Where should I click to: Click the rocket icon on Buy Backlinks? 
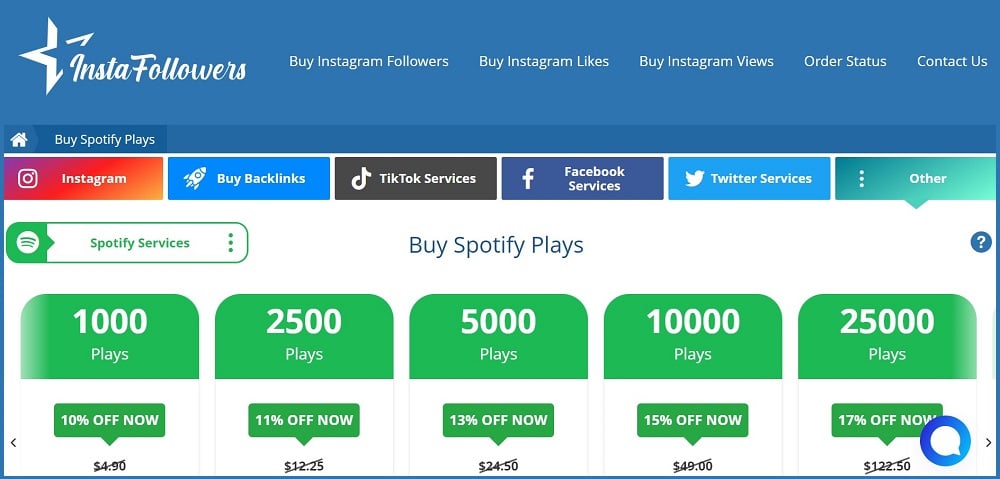click(195, 179)
